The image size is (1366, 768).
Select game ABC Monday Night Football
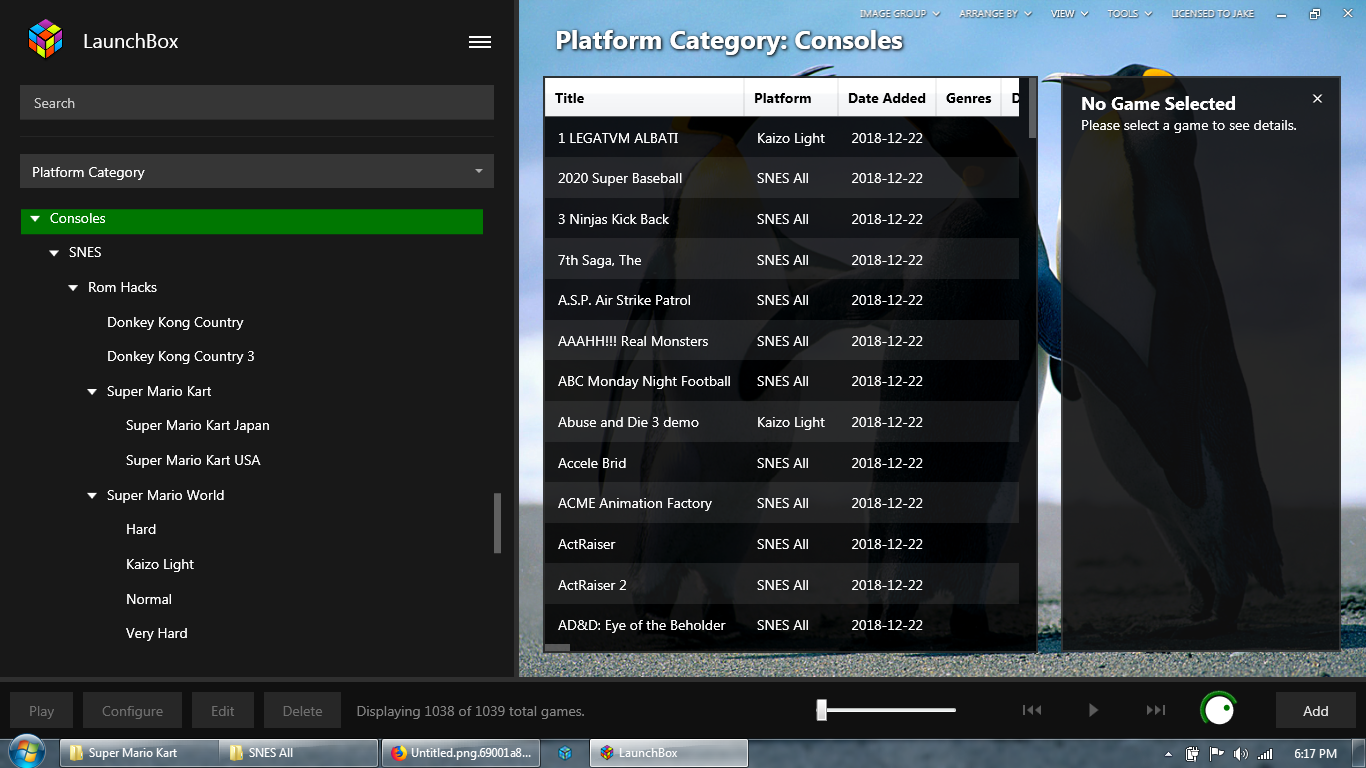click(x=782, y=381)
